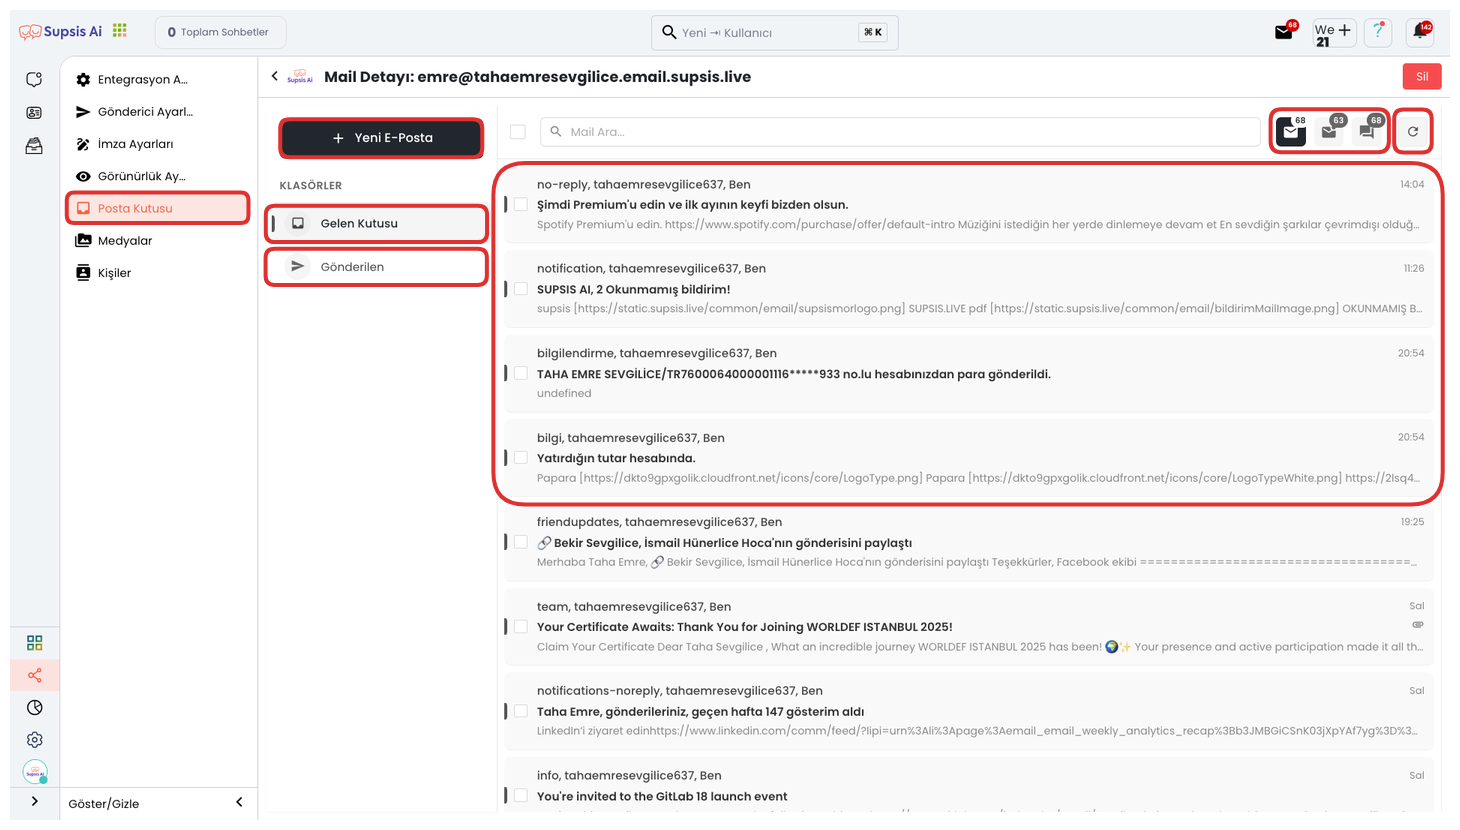Click the Supsis Ai logo
This screenshot has width=1460, height=830.
point(61,32)
